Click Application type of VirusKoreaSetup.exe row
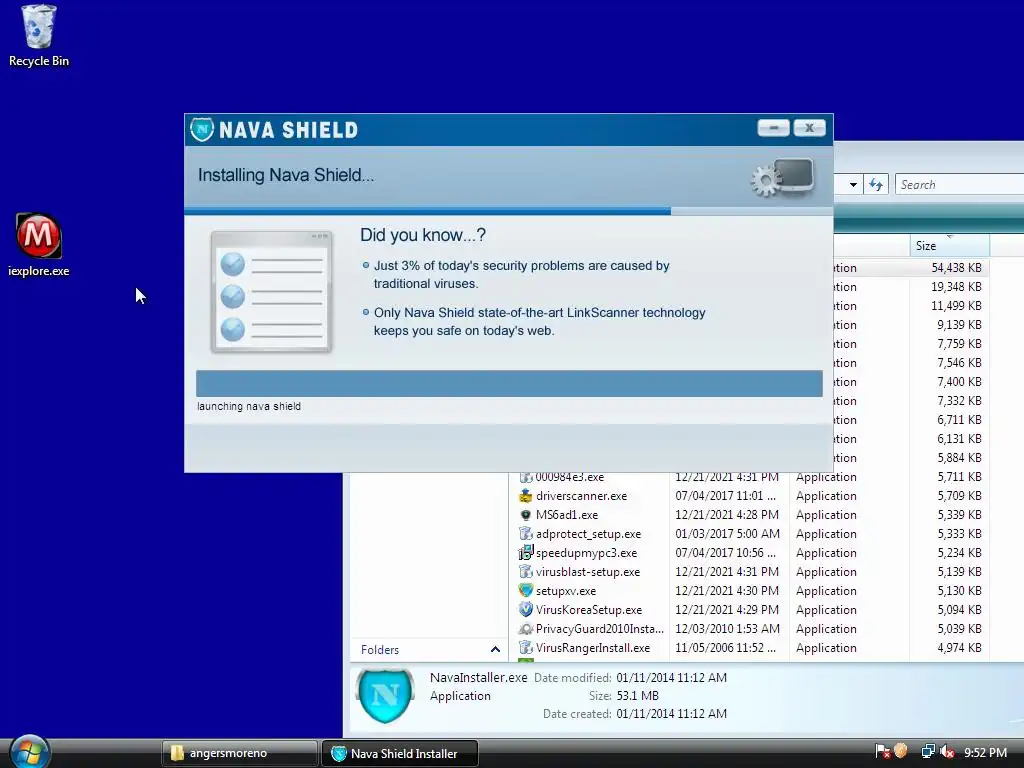 tap(826, 609)
